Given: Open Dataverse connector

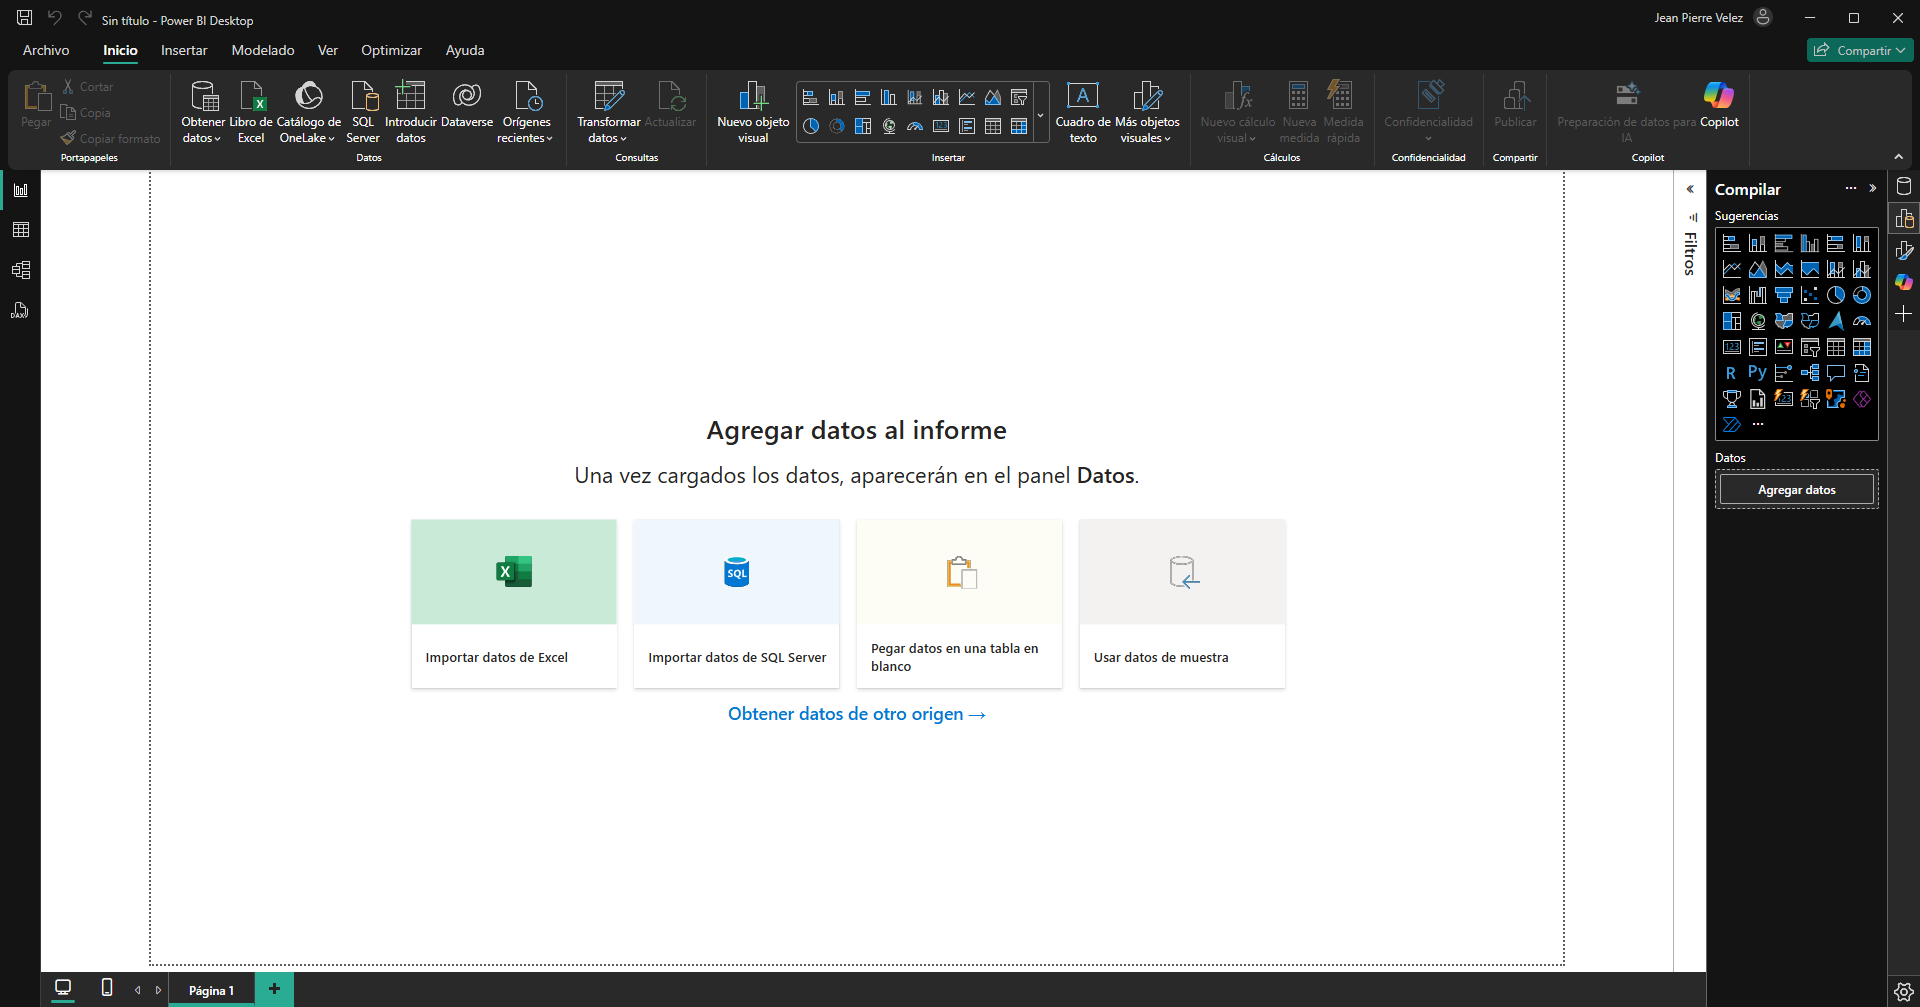Looking at the screenshot, I should click(467, 105).
